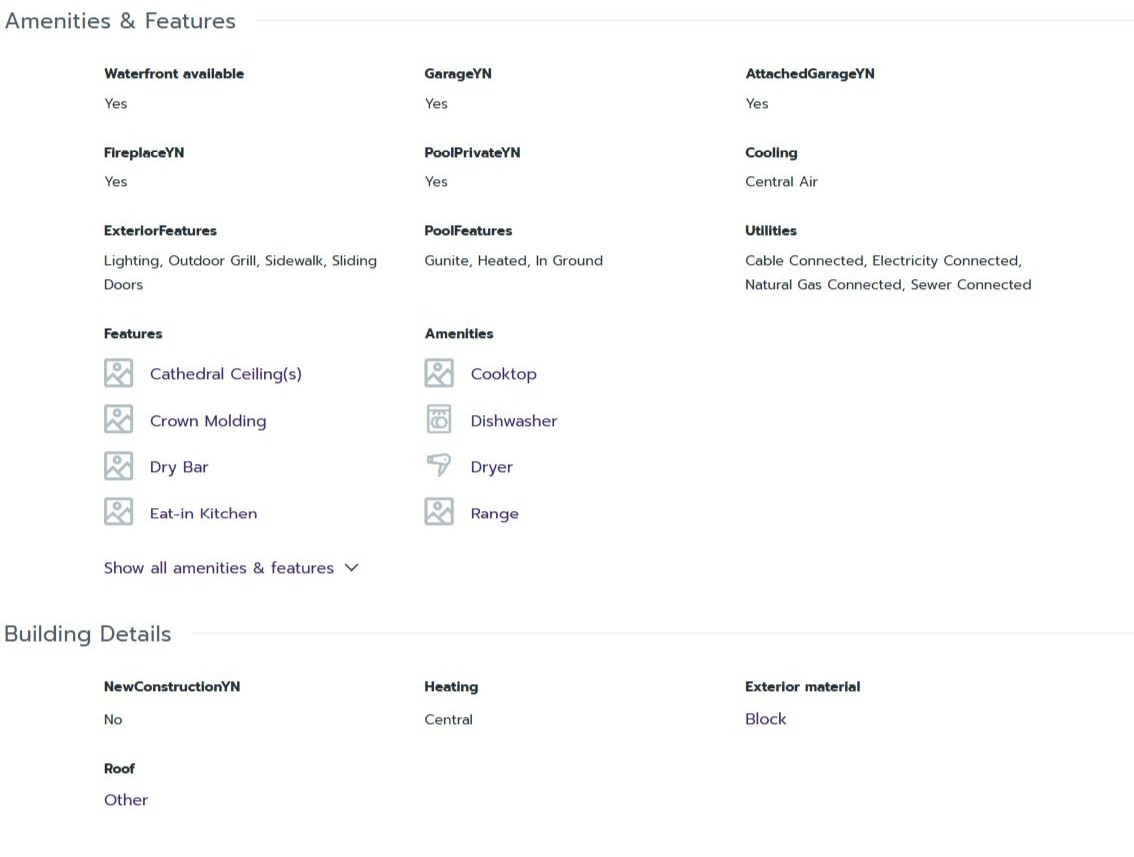
Task: Select the No value under NewConstructionYN
Action: click(113, 720)
